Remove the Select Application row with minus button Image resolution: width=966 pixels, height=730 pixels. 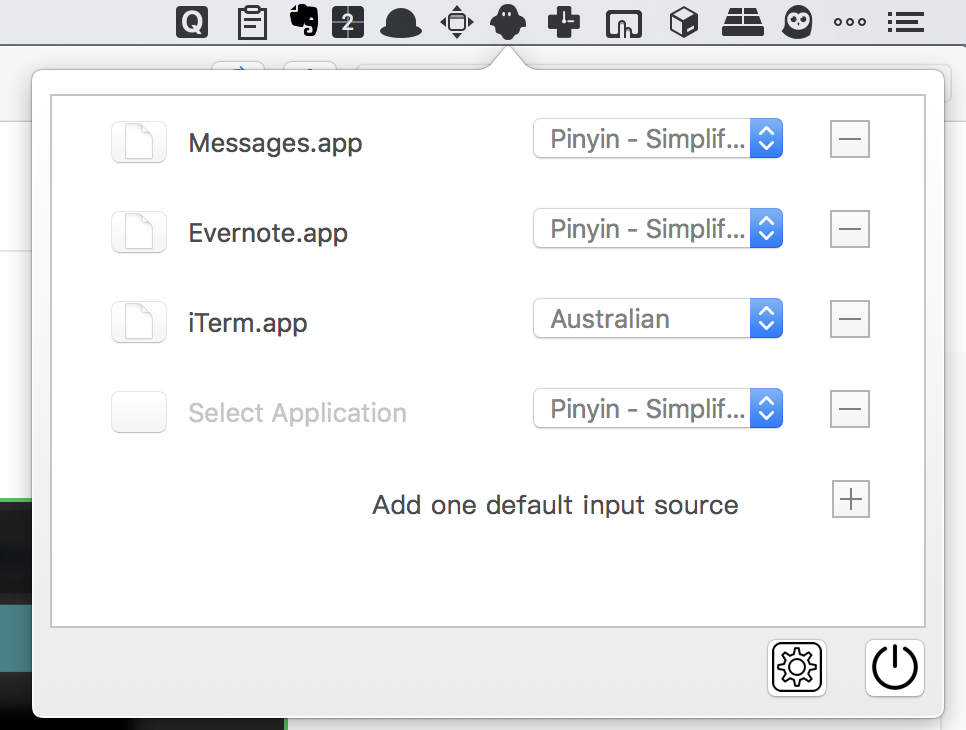tap(850, 409)
